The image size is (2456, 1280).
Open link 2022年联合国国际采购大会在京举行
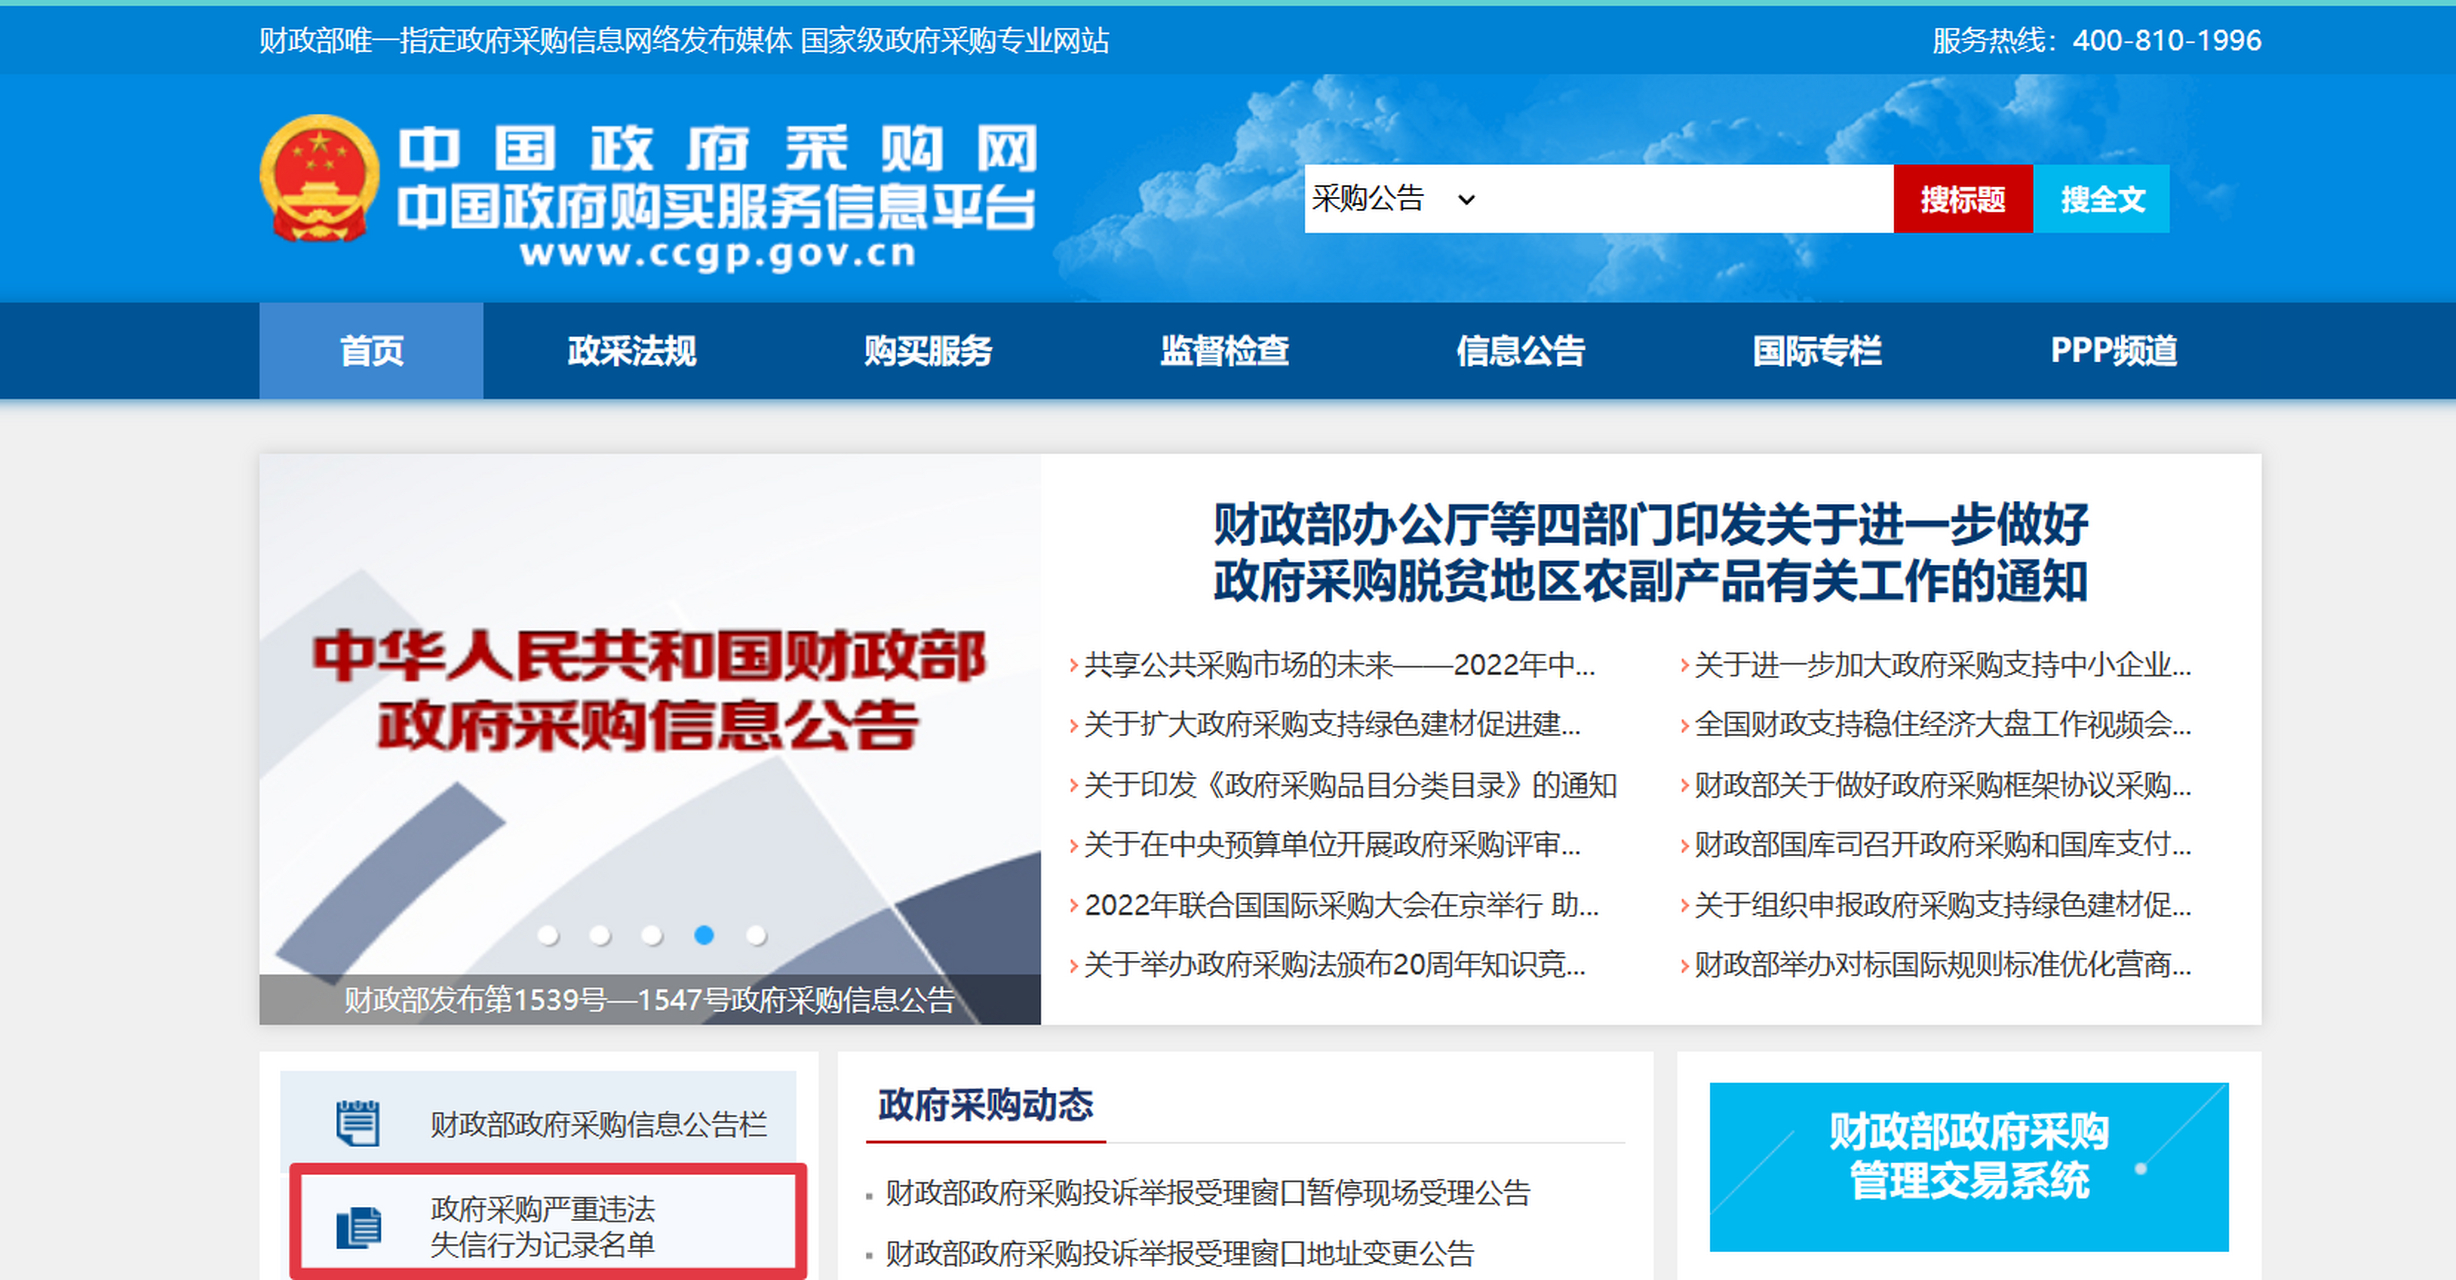(1341, 905)
